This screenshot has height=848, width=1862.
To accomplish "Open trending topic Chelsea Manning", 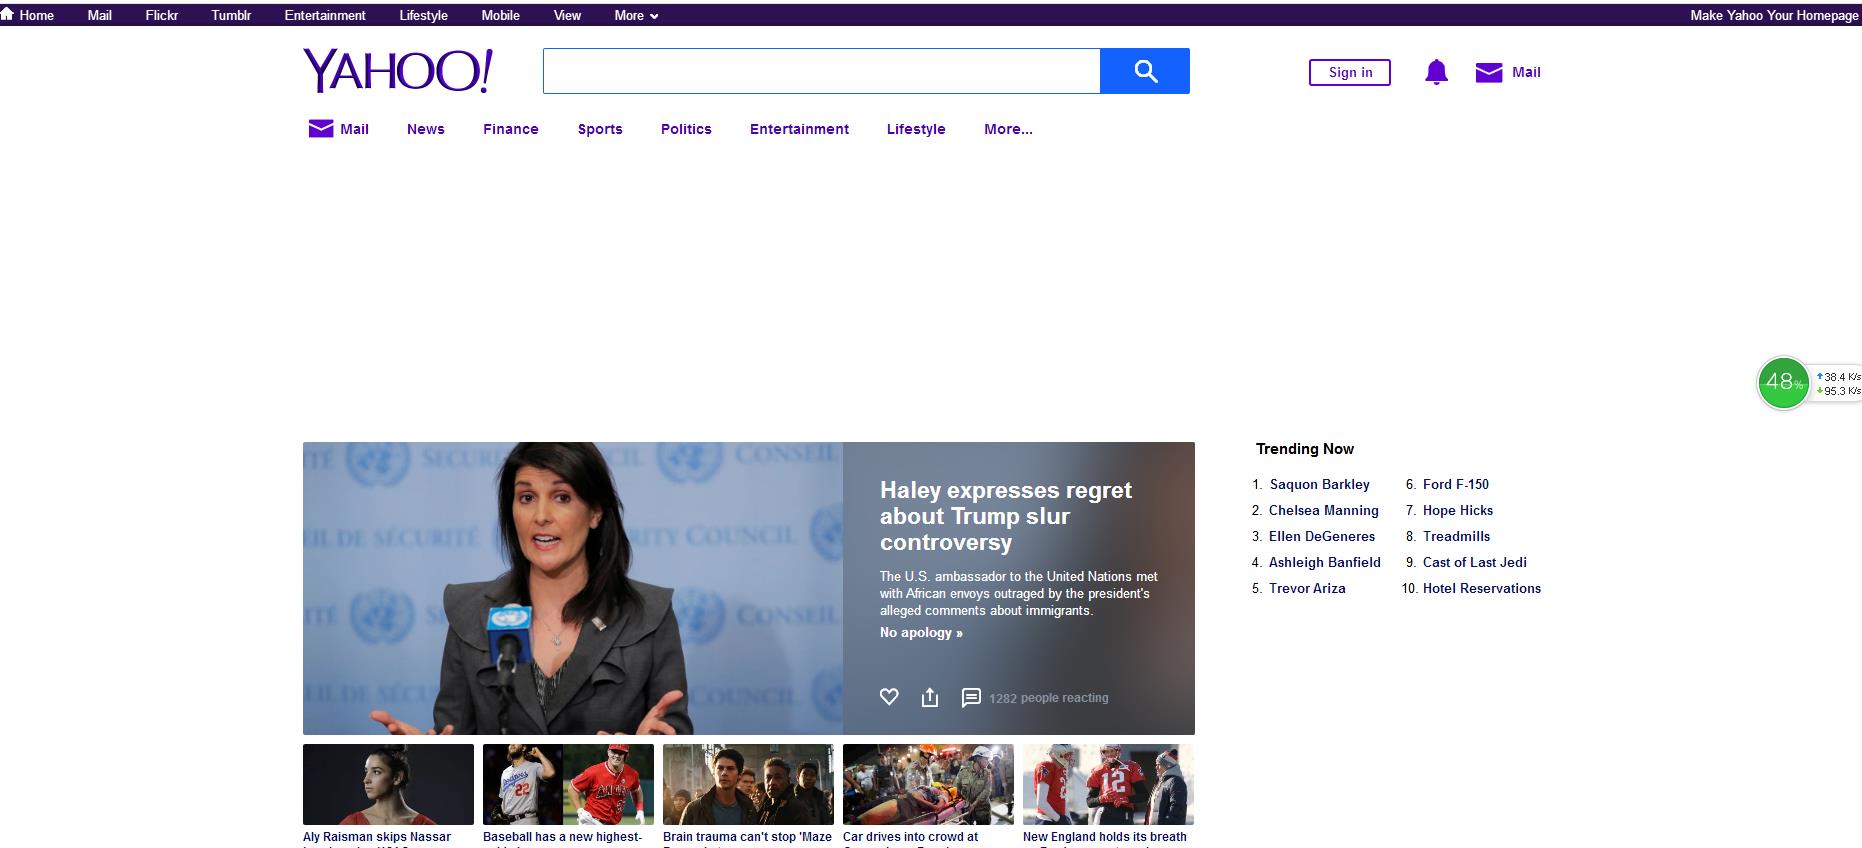I will pos(1324,510).
